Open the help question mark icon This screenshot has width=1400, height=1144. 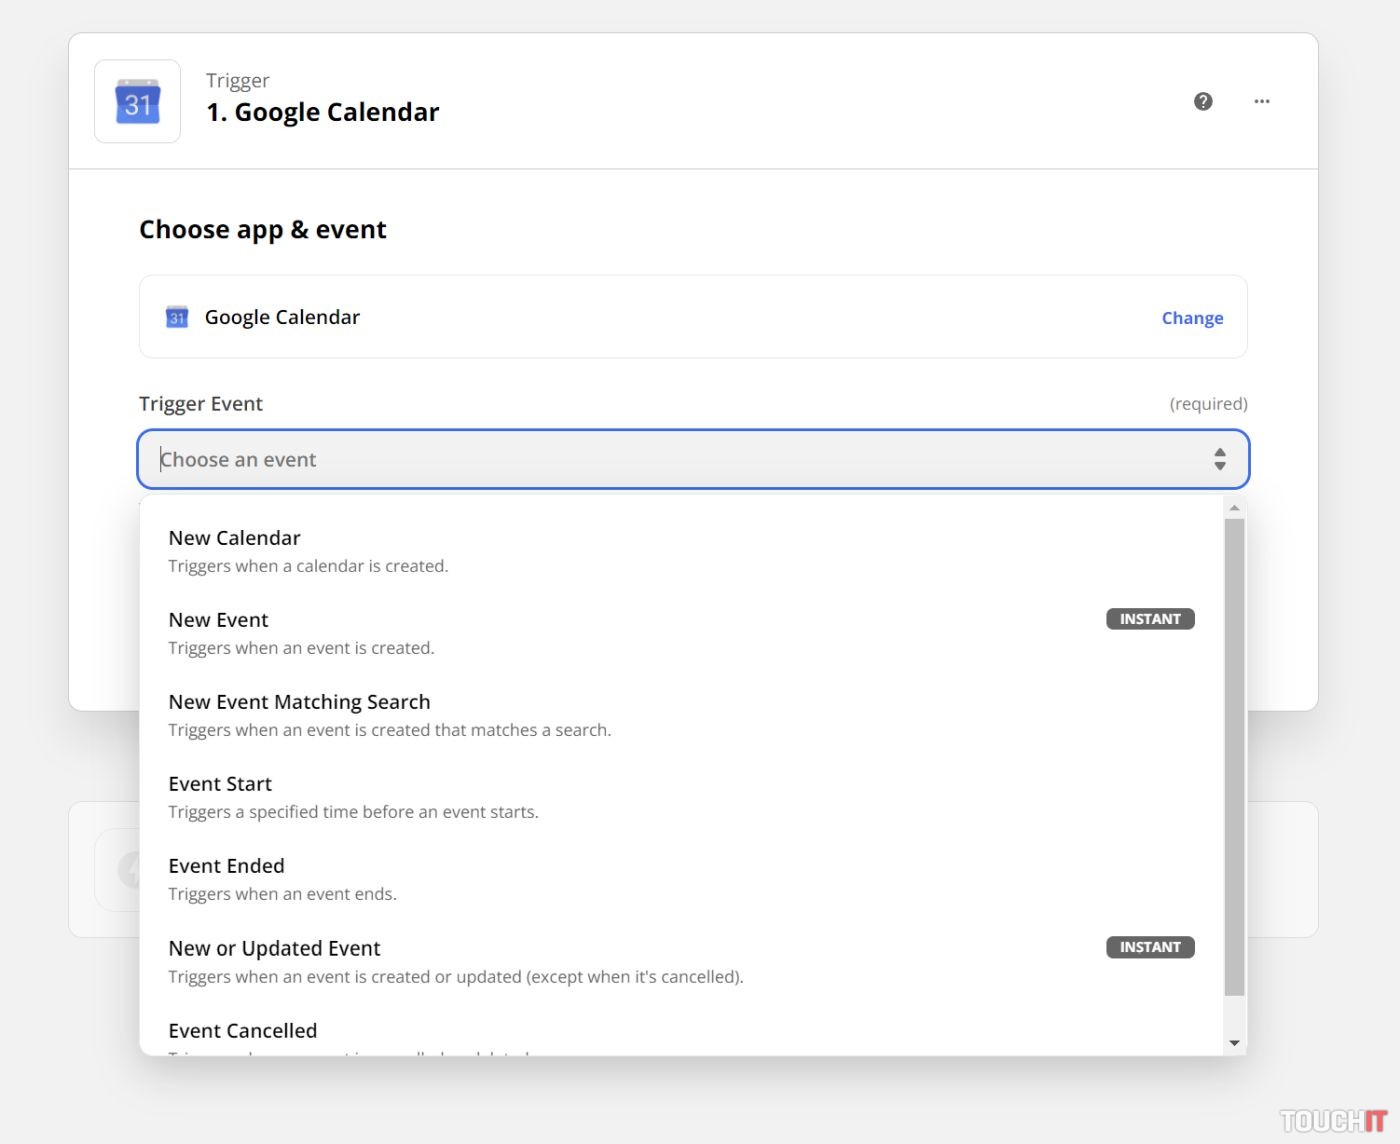point(1203,101)
